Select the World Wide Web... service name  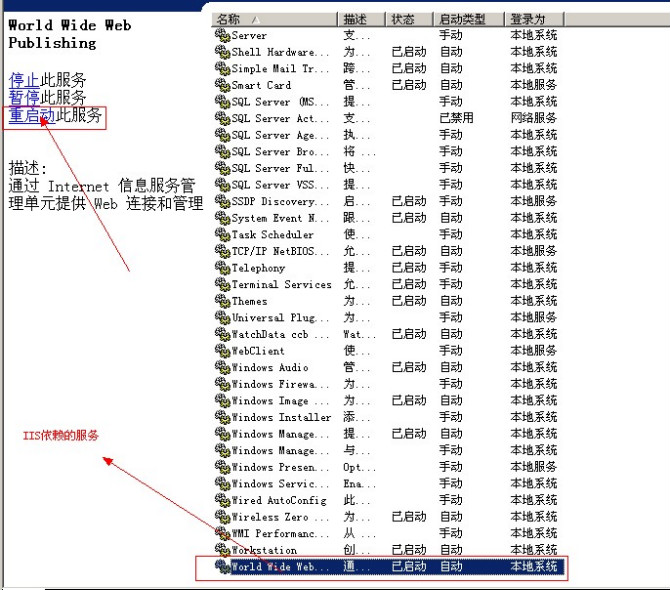point(280,567)
